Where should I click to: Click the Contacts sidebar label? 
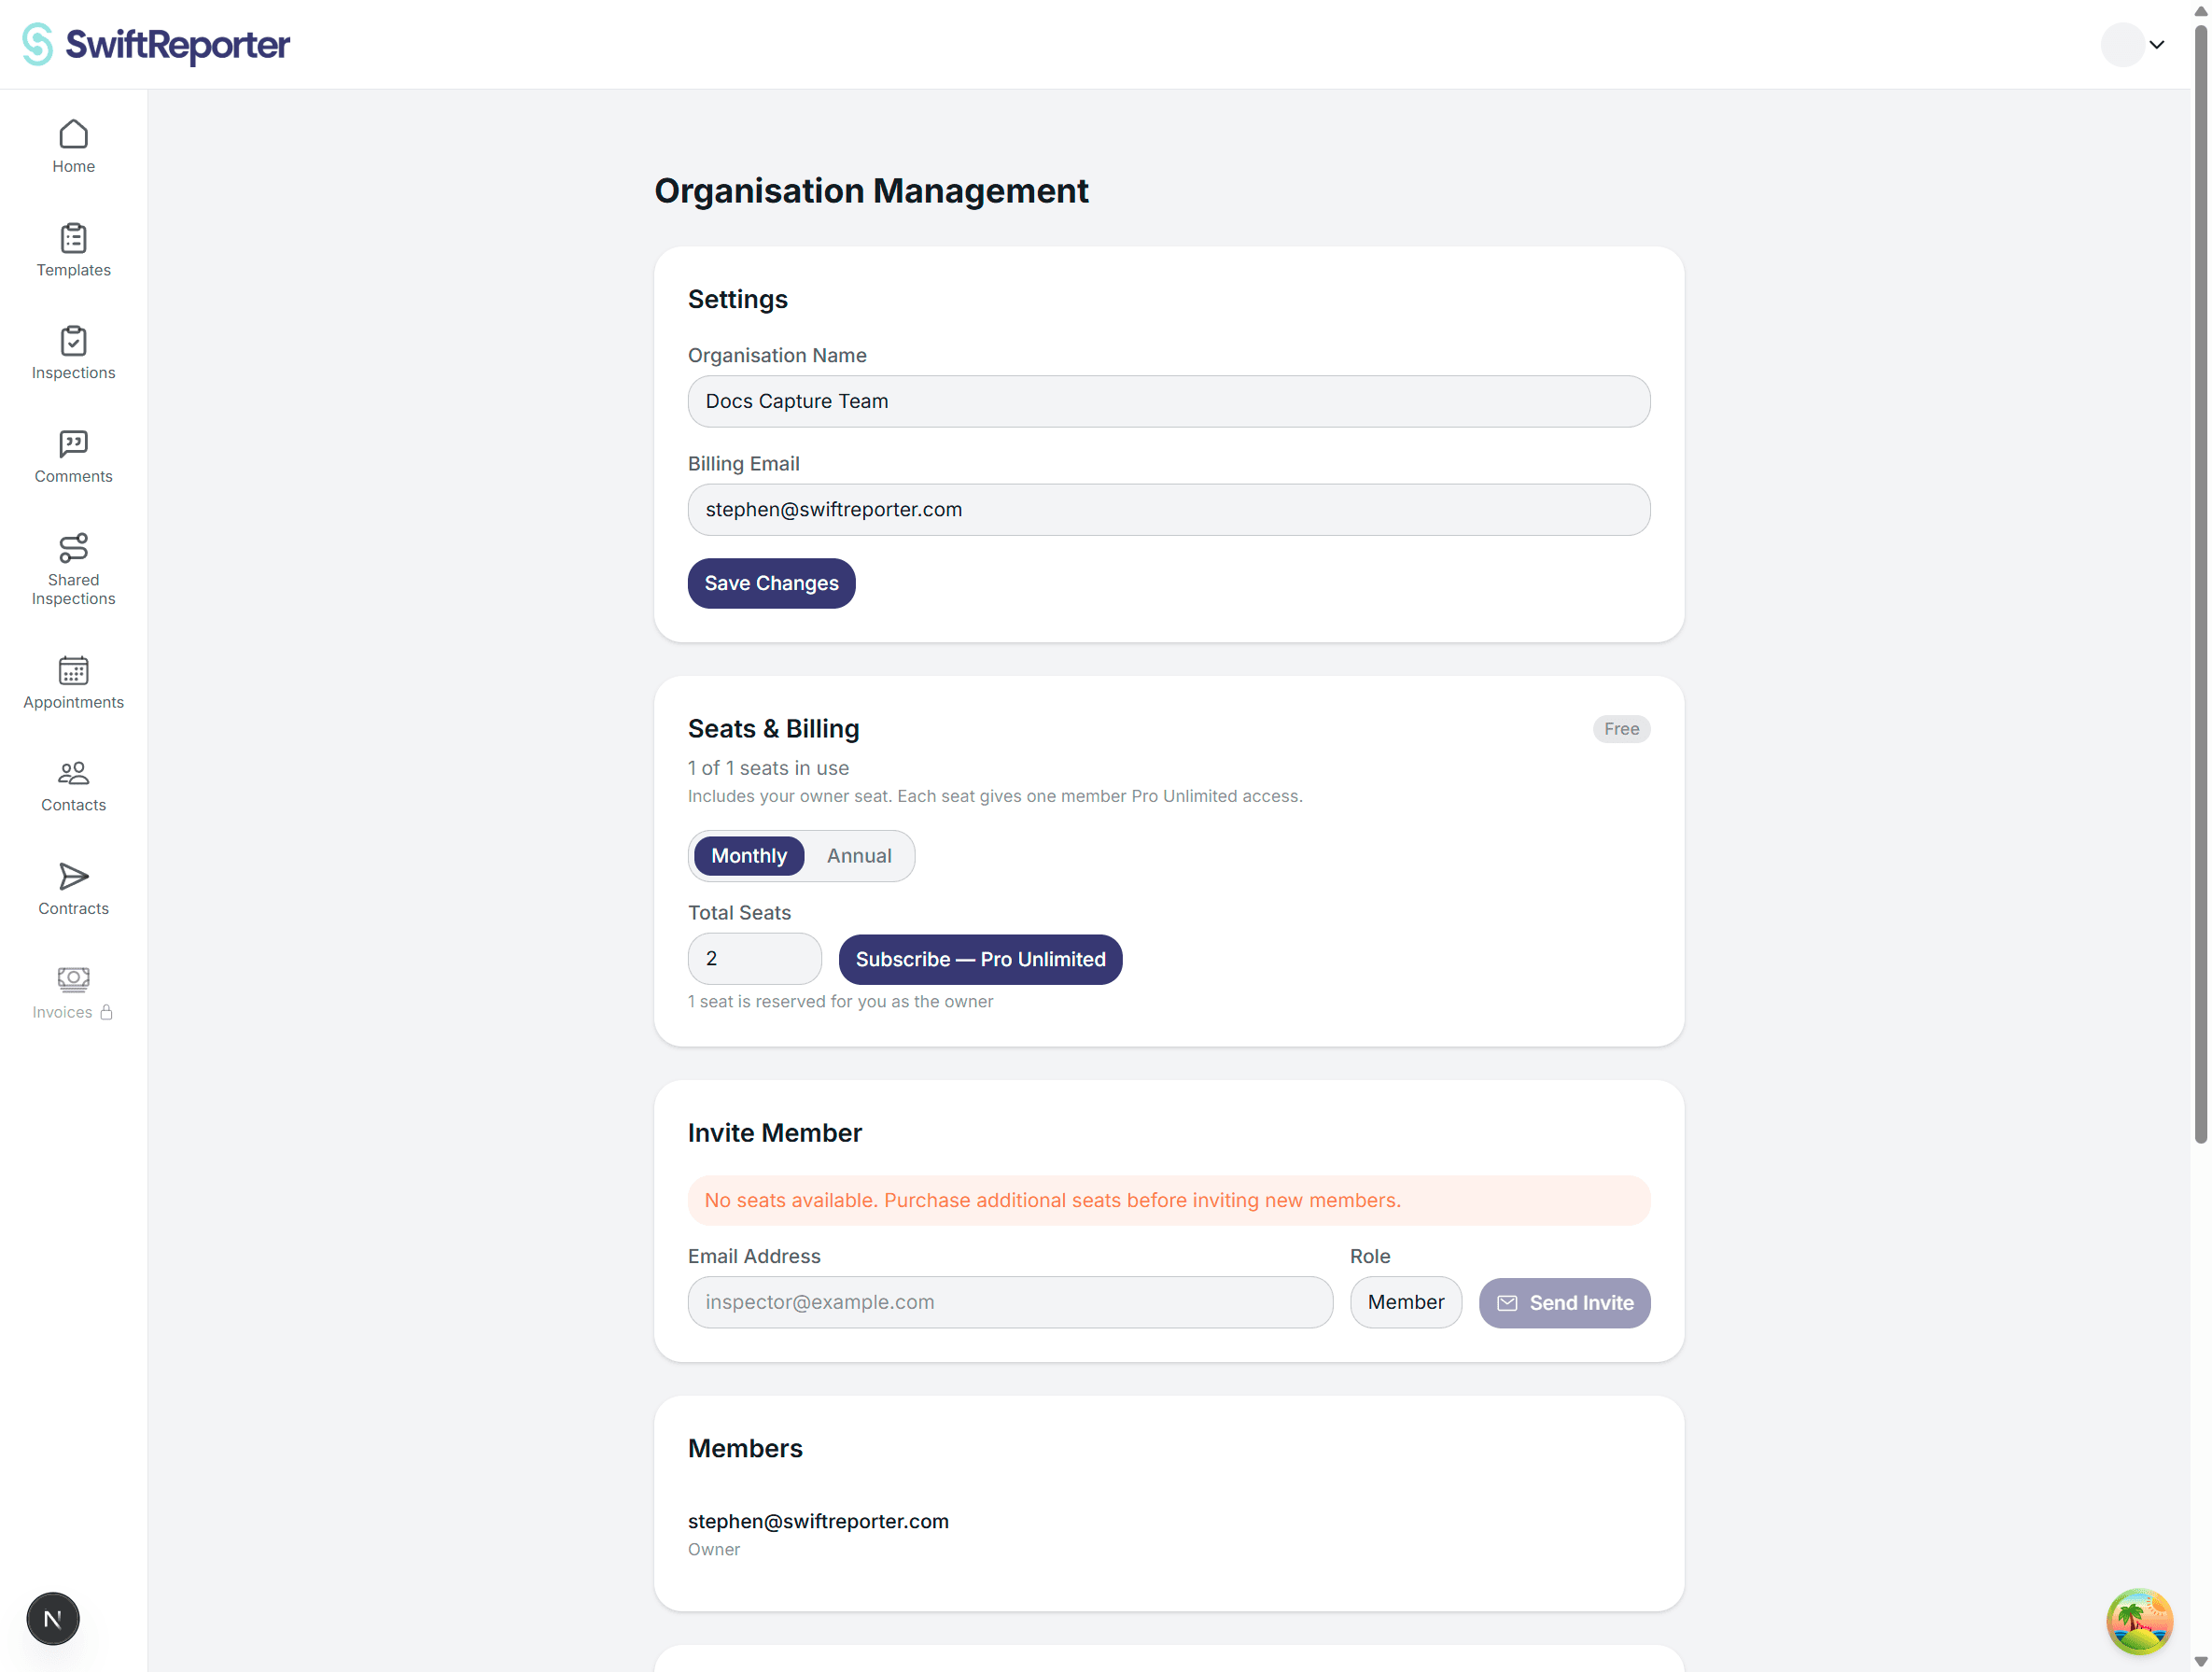tap(73, 805)
